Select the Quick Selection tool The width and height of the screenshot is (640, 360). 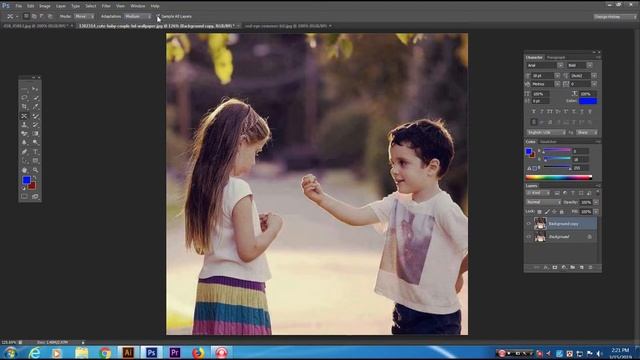click(x=36, y=98)
